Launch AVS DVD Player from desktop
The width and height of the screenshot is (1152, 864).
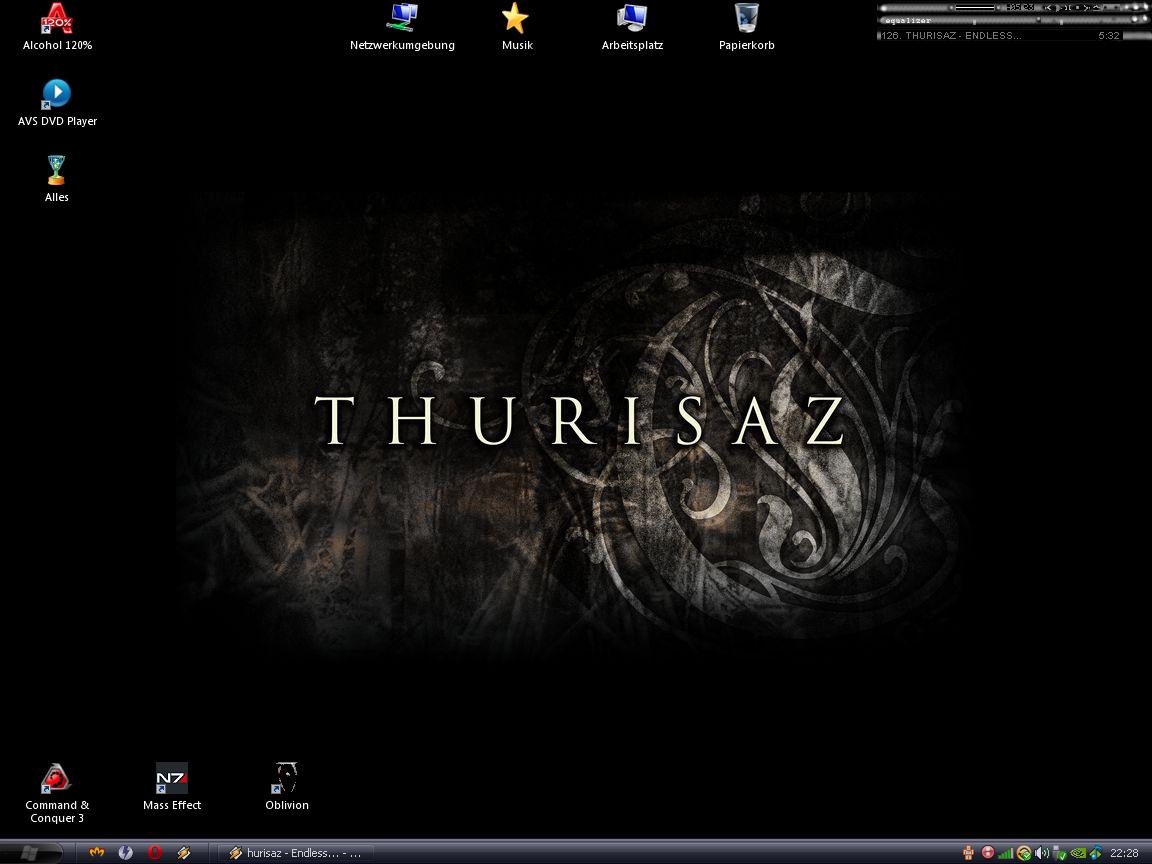(x=57, y=95)
